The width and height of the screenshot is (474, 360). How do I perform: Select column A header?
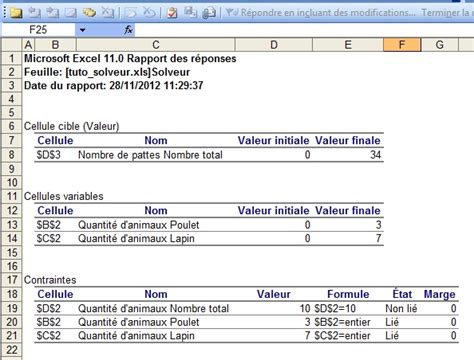click(x=29, y=45)
